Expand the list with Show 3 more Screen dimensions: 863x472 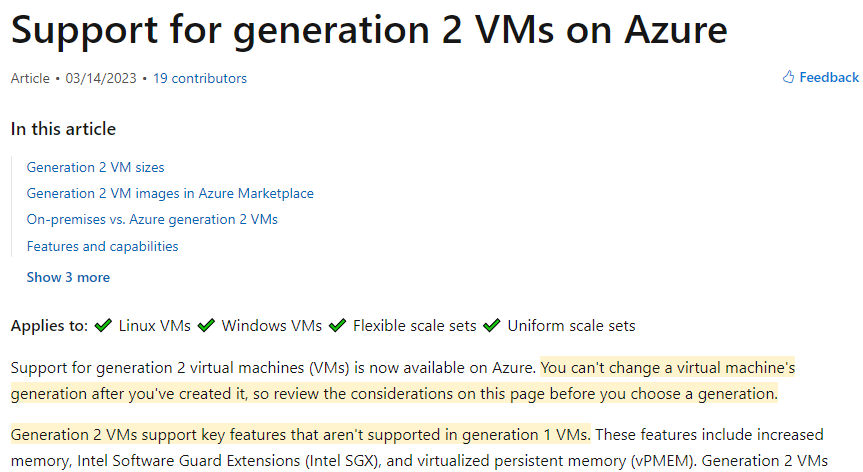point(68,277)
